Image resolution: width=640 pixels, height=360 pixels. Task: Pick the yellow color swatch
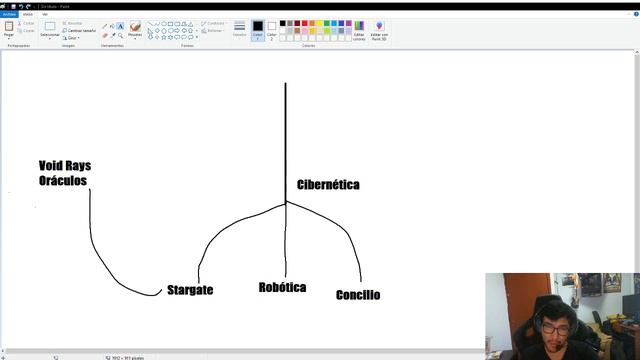tap(319, 23)
